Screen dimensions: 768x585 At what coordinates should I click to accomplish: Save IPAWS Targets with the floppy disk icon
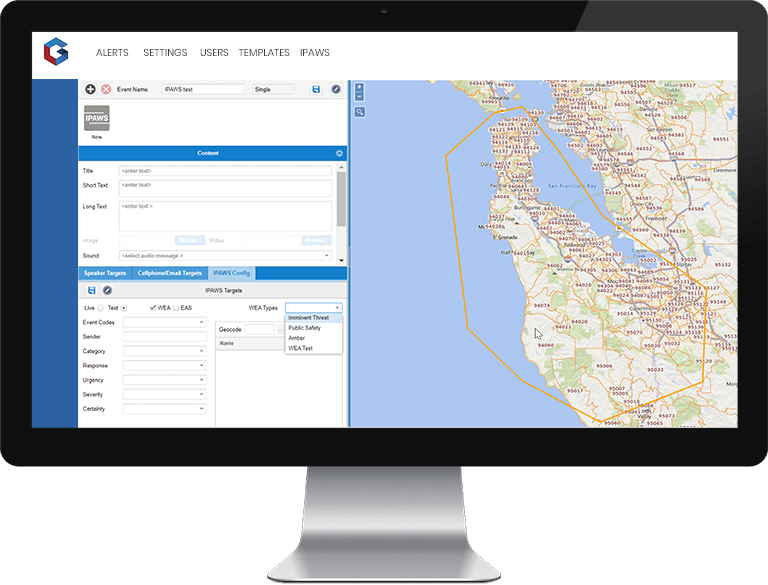pyautogui.click(x=91, y=291)
